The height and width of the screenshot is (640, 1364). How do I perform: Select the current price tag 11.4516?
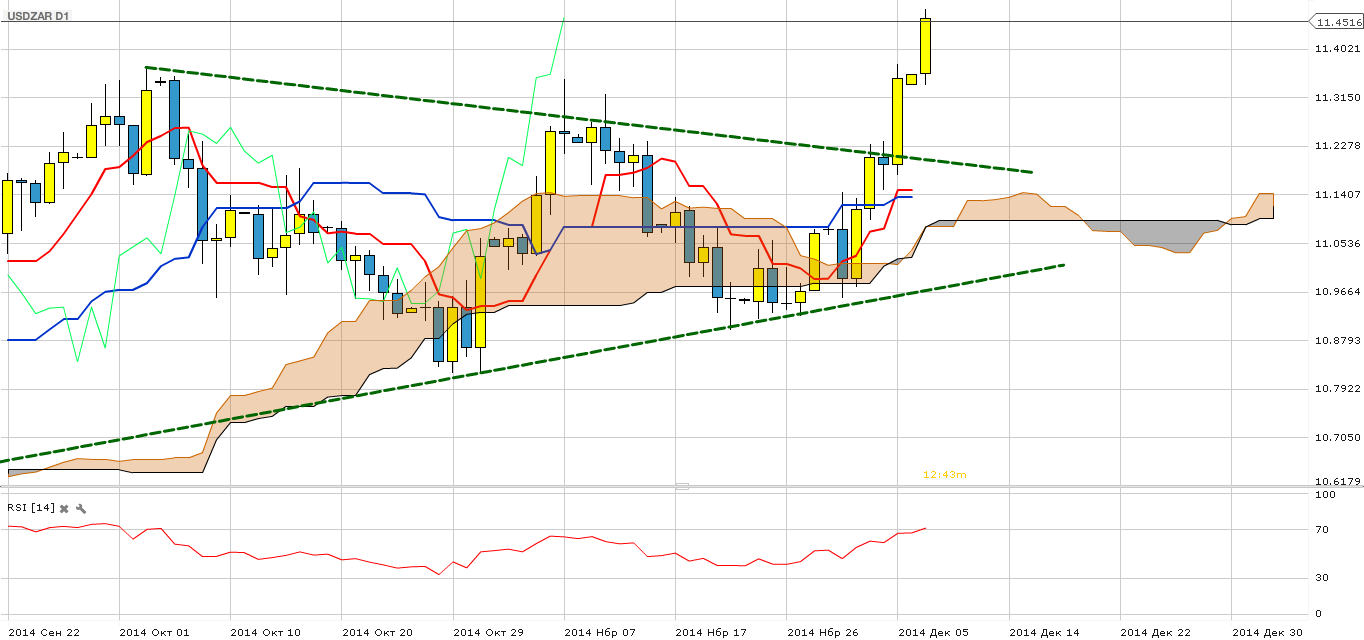tap(1335, 22)
